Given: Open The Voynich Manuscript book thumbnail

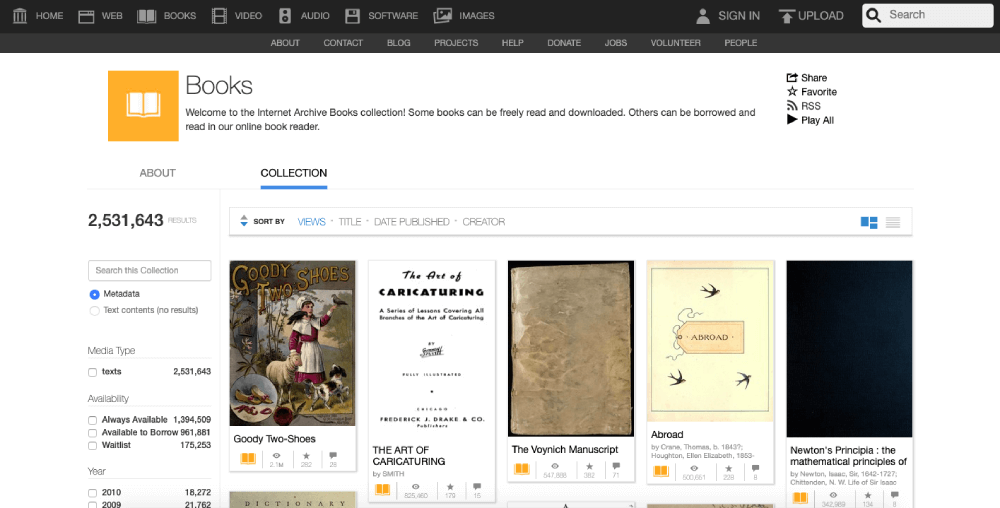Looking at the screenshot, I should [570, 348].
